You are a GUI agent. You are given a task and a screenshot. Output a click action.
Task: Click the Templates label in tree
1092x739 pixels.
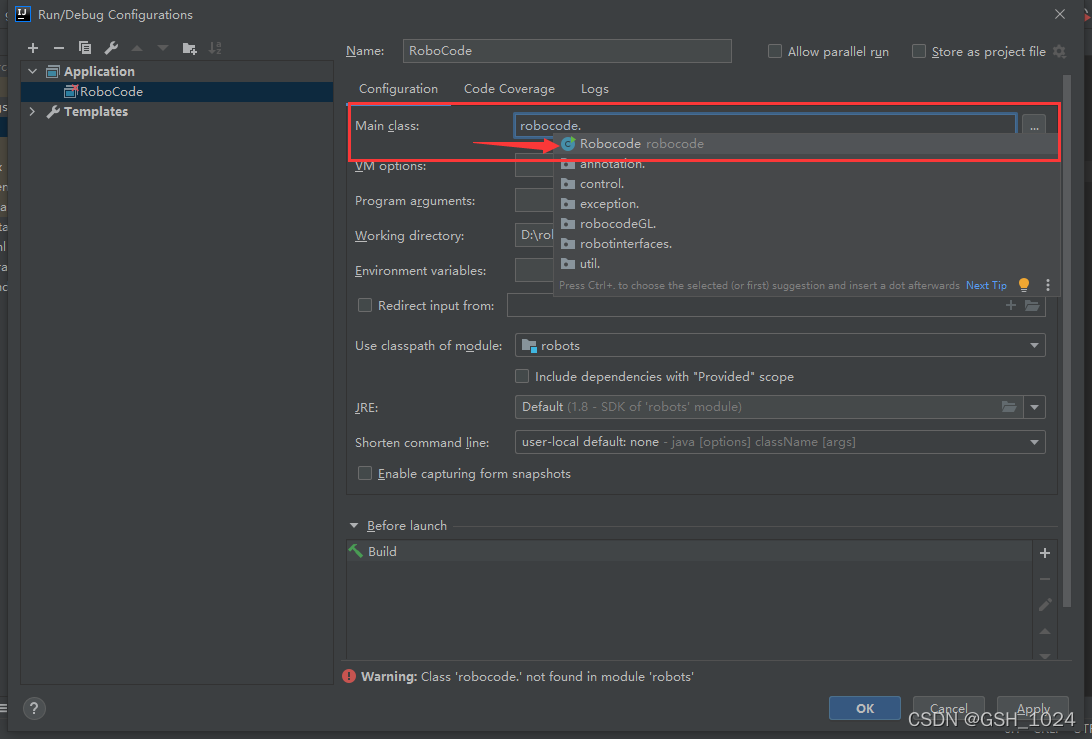95,111
